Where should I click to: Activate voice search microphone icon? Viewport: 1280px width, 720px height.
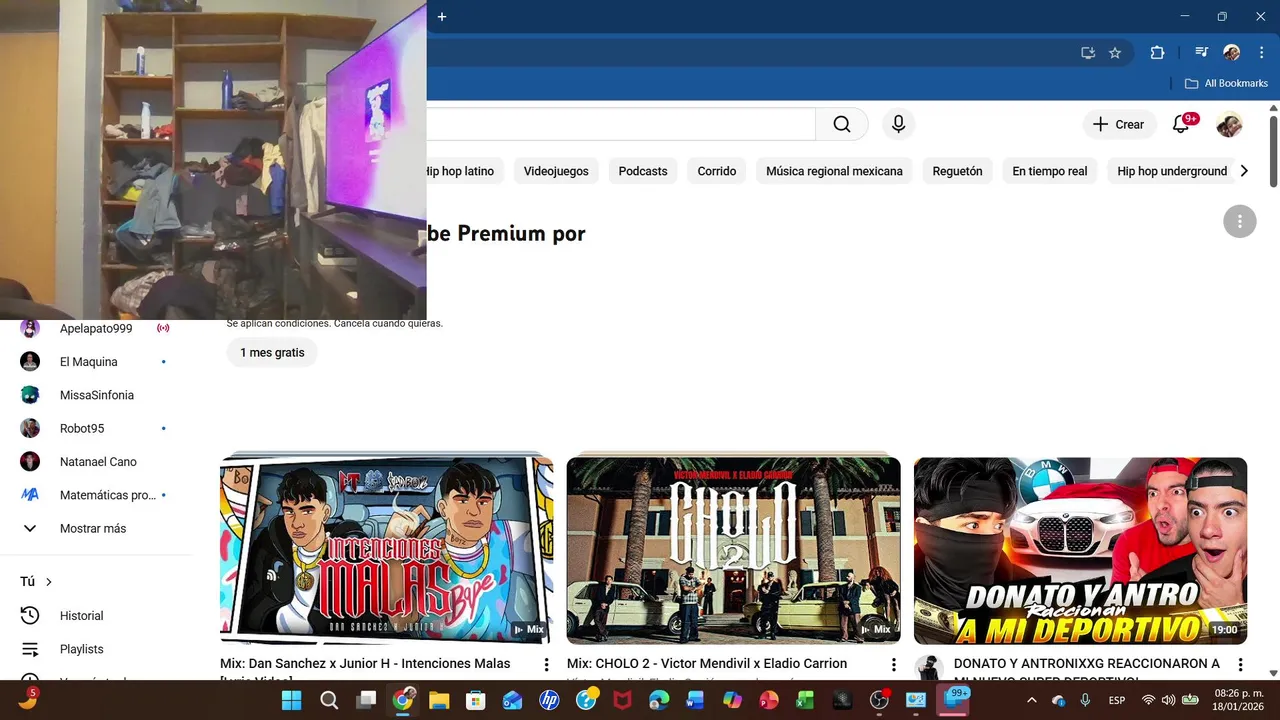pos(898,124)
